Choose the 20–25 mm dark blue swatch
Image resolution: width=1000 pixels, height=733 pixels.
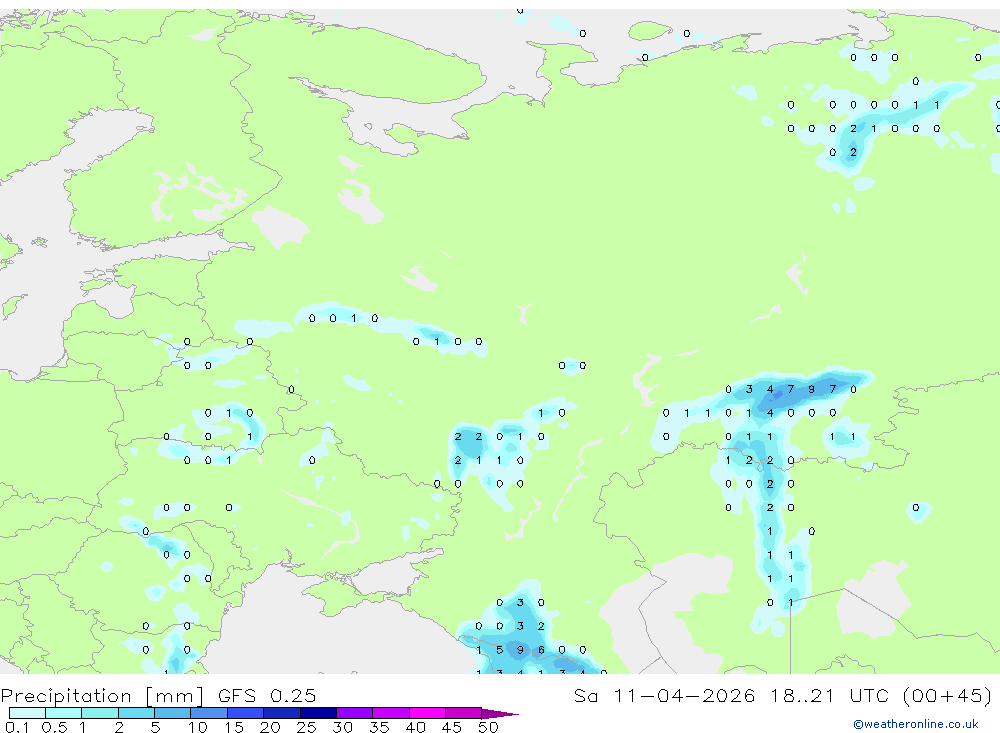[x=281, y=713]
